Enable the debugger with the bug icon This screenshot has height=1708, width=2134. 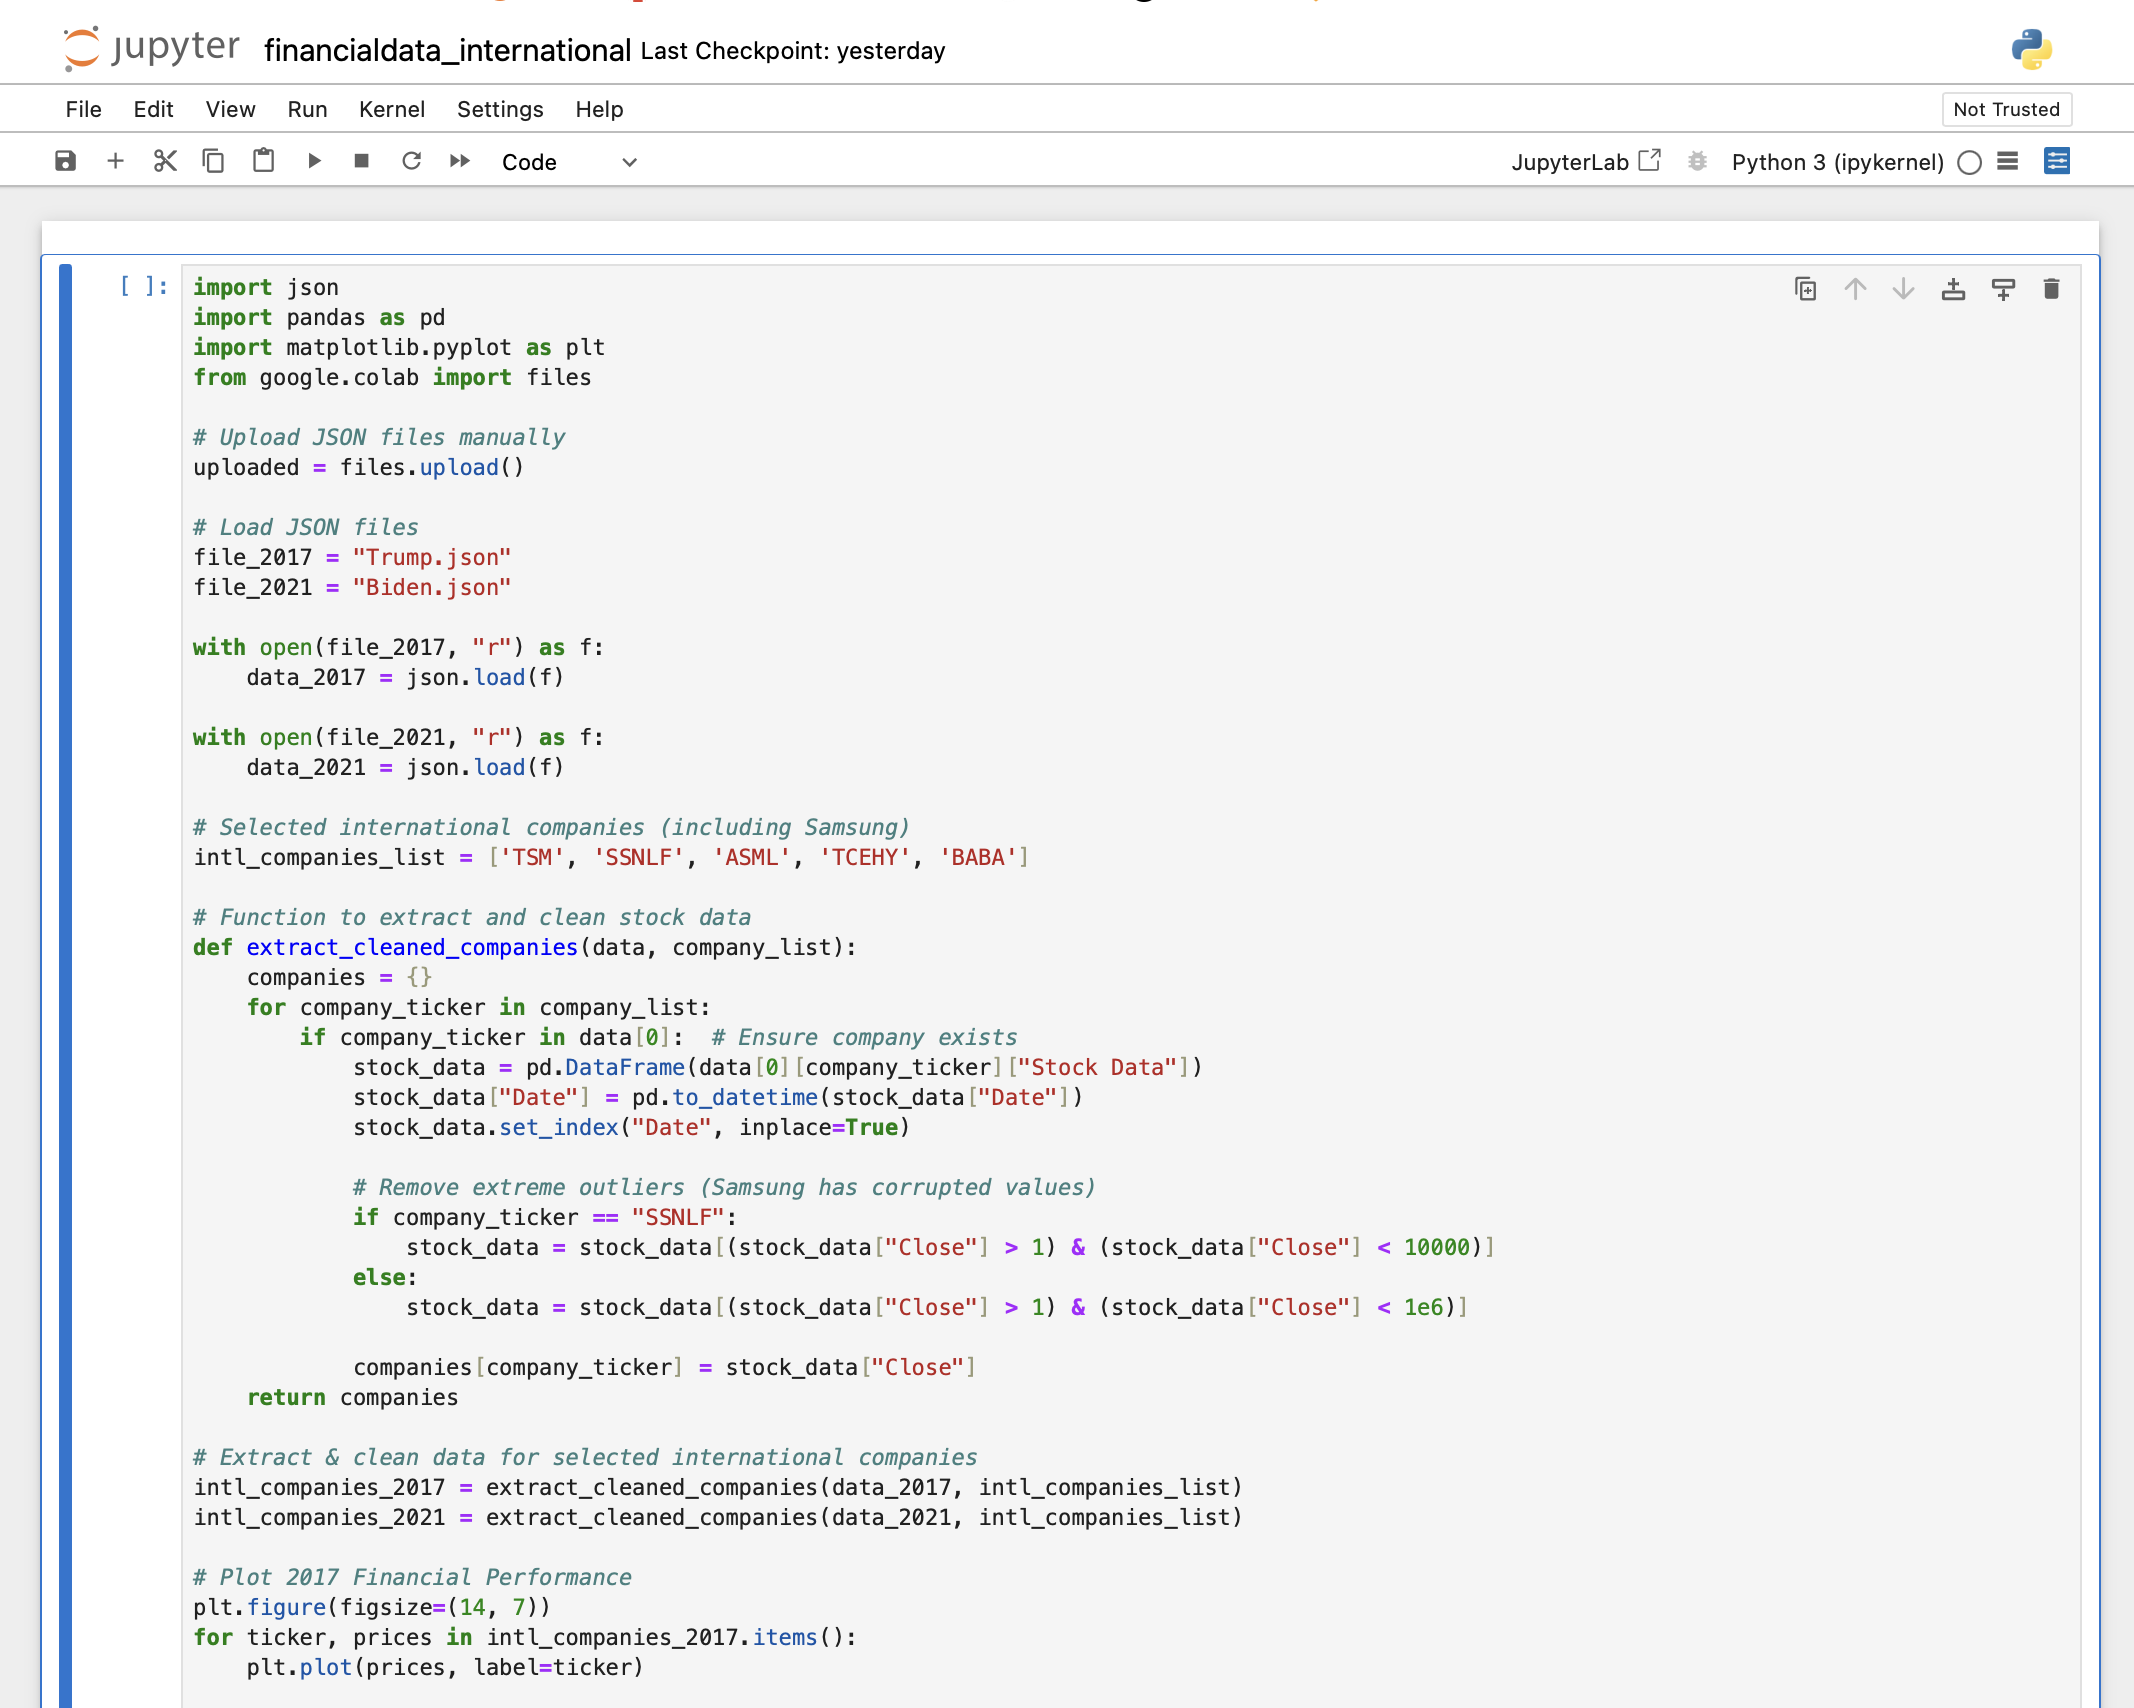(1697, 161)
